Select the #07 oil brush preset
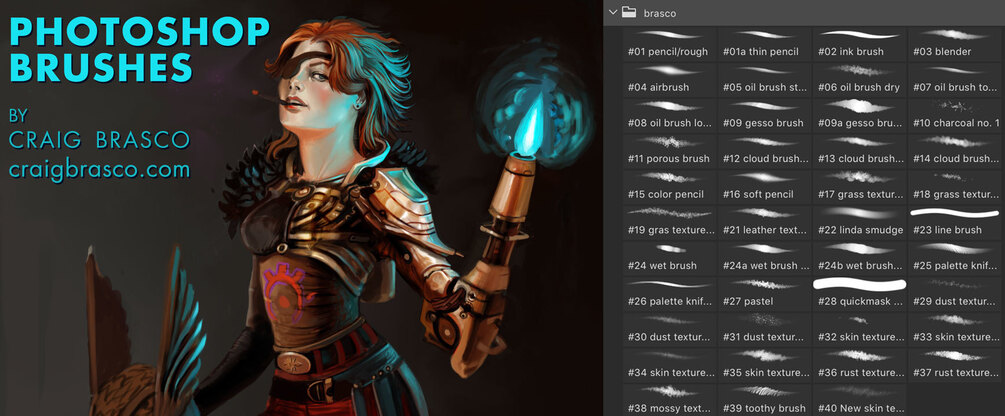1005x416 pixels. tap(955, 79)
